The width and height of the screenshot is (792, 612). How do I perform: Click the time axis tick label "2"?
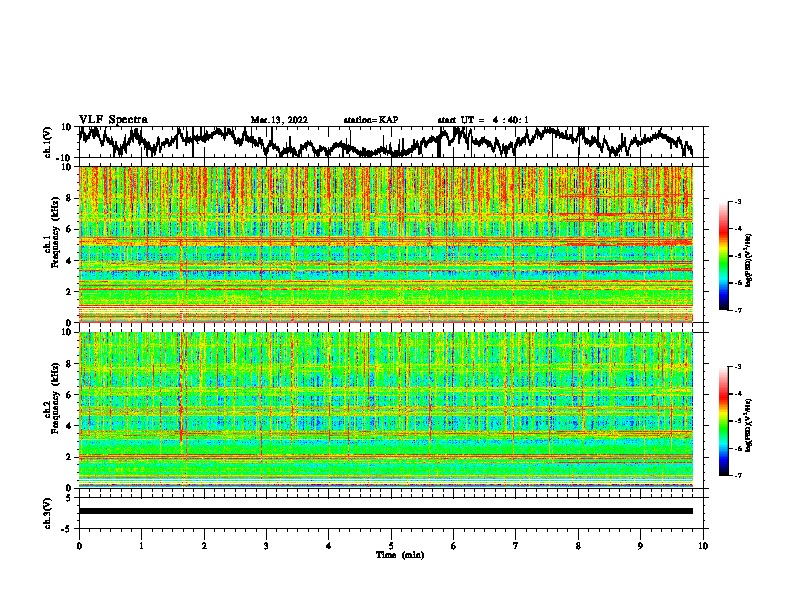pyautogui.click(x=204, y=546)
